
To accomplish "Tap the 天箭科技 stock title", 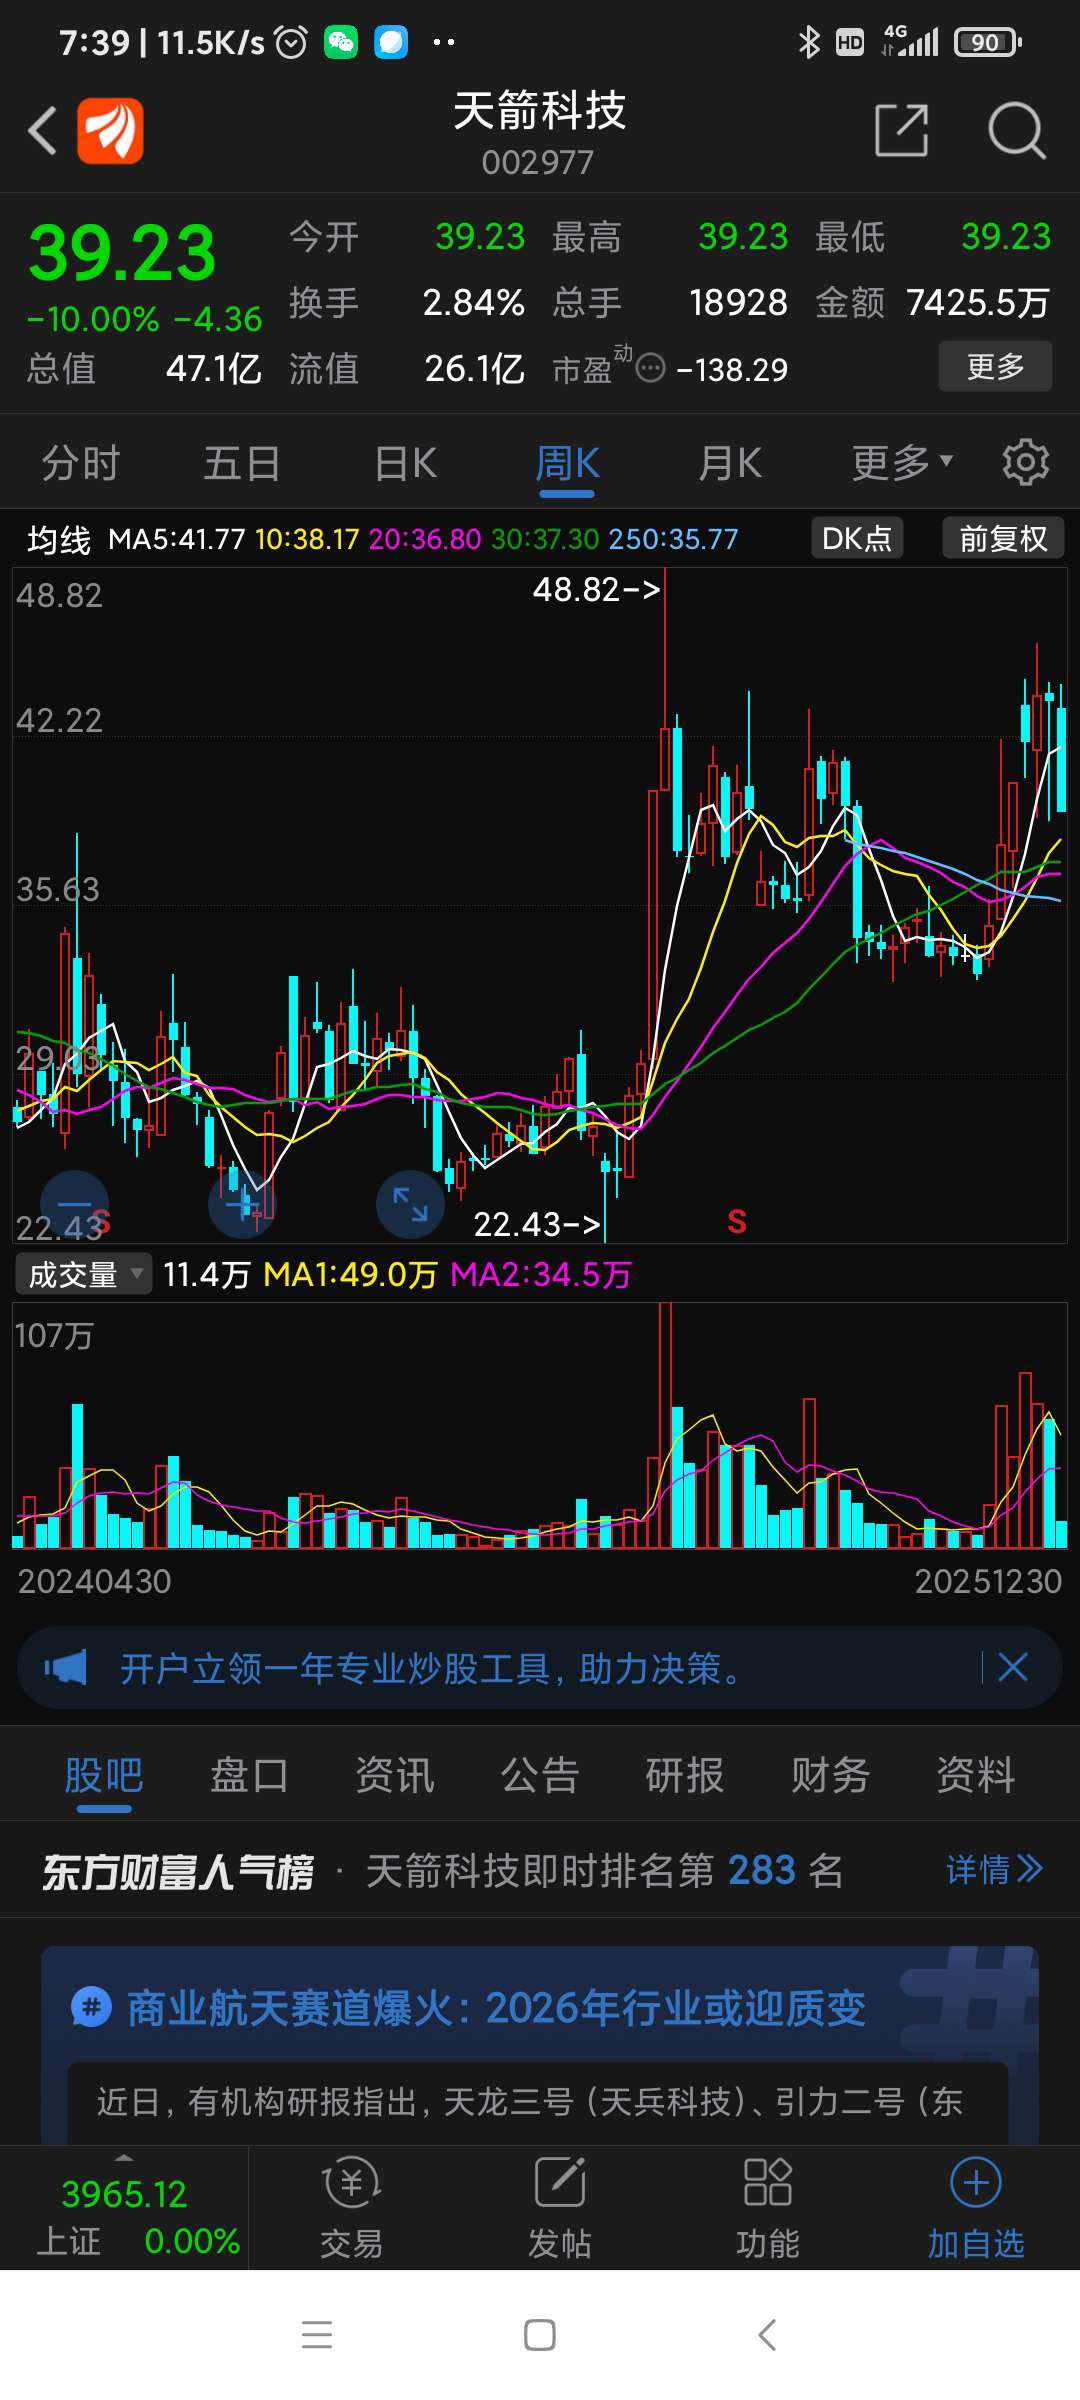I will (539, 110).
